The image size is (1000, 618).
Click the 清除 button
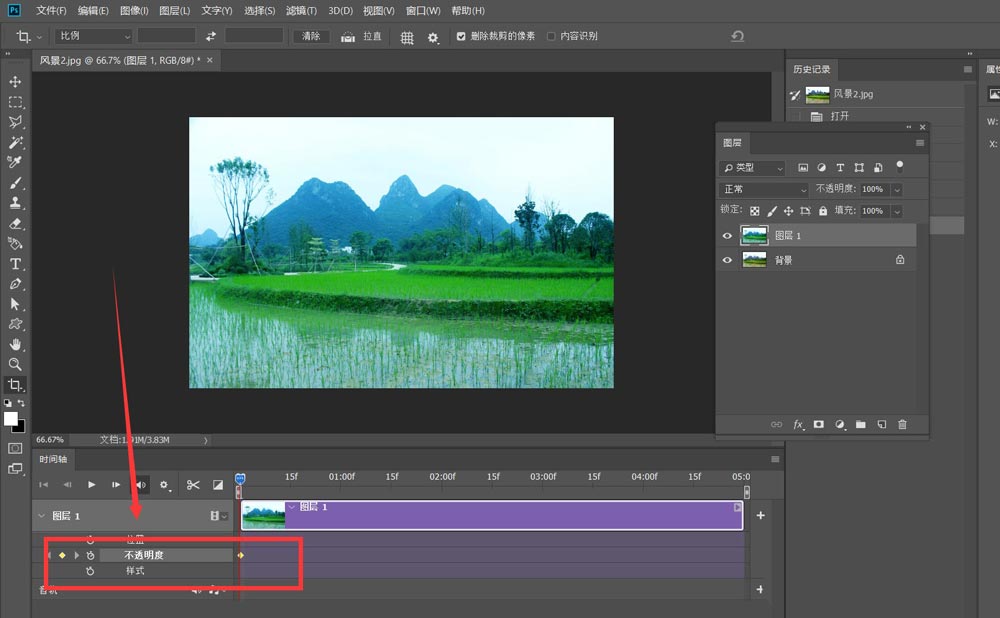click(x=311, y=36)
